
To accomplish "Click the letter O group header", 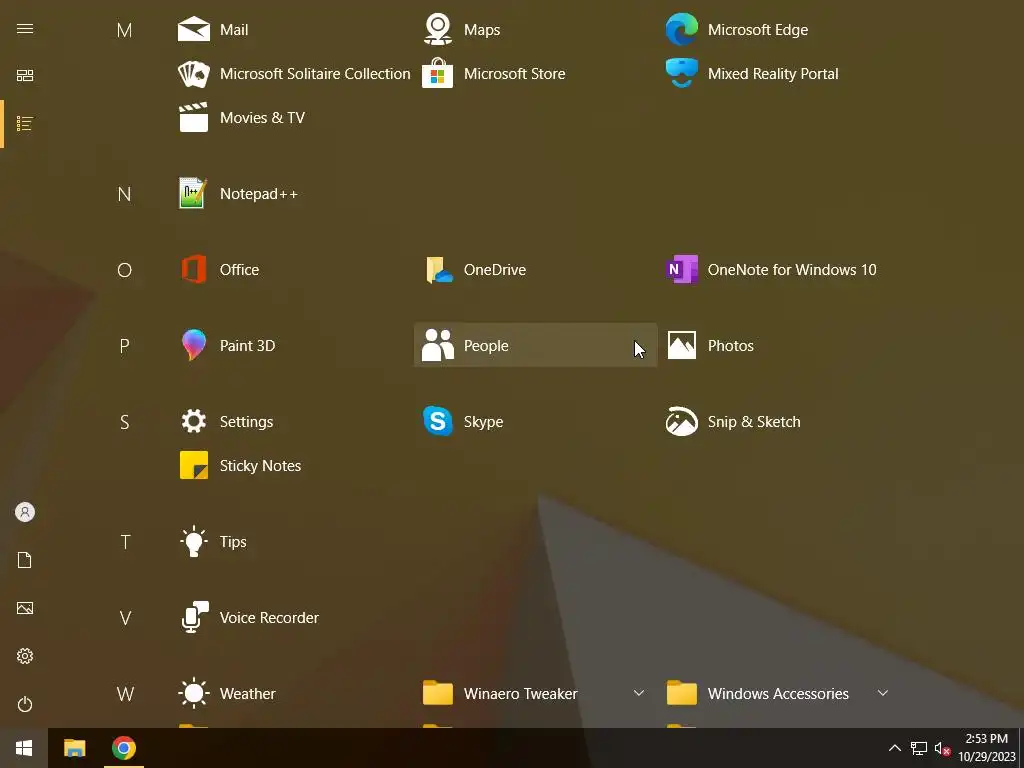I will pos(124,270).
